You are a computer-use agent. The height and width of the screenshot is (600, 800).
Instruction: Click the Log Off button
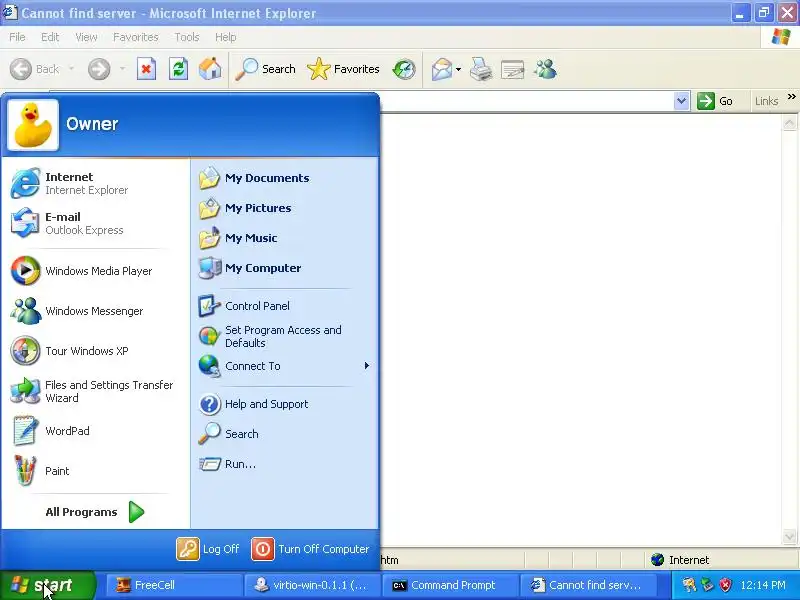[208, 549]
